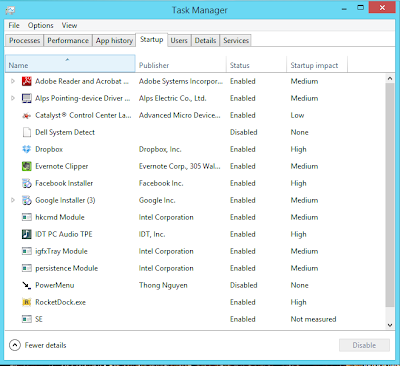Sort by the Startup impact column header

317,64
